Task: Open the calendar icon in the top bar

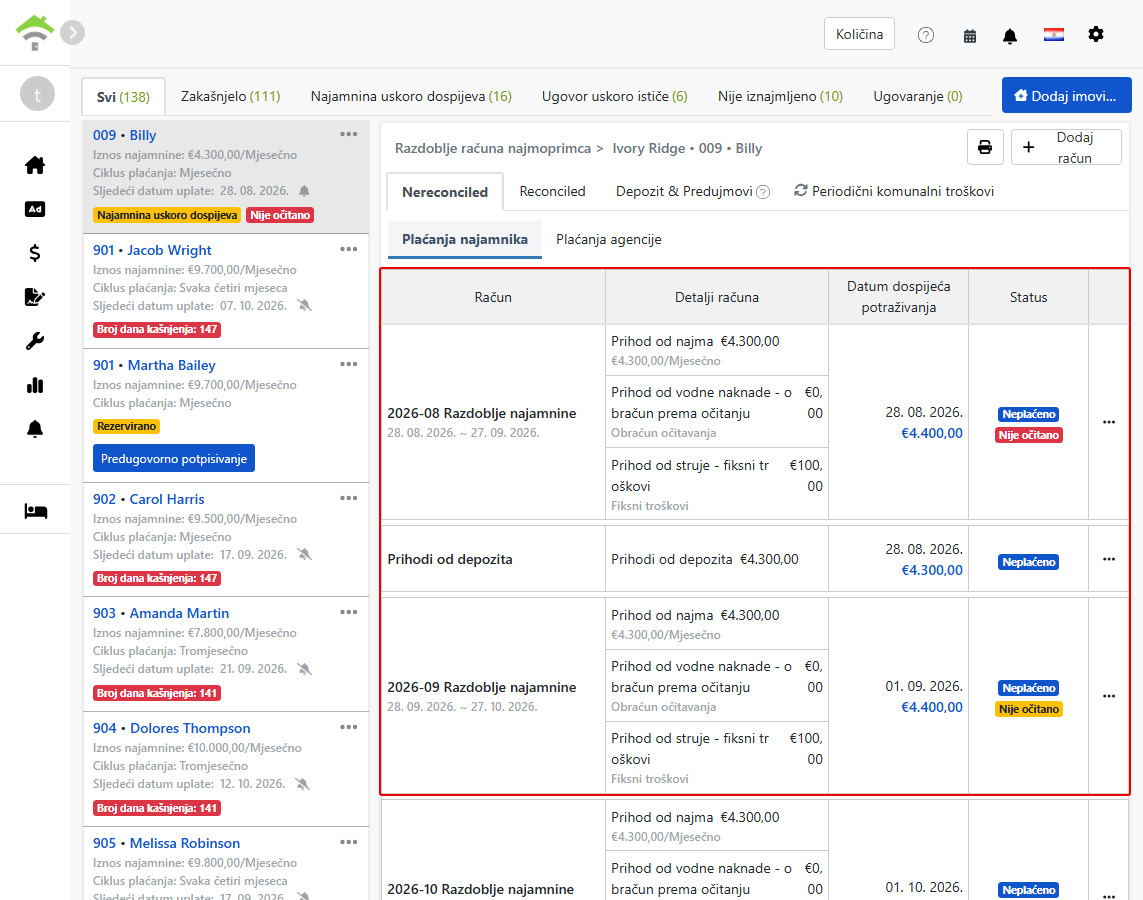Action: 970,36
